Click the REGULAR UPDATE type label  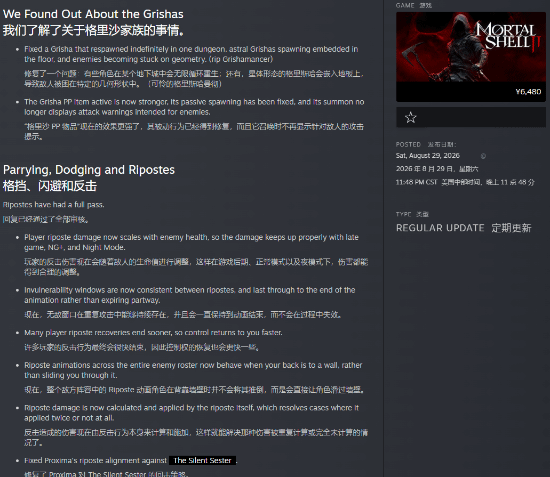click(x=440, y=228)
